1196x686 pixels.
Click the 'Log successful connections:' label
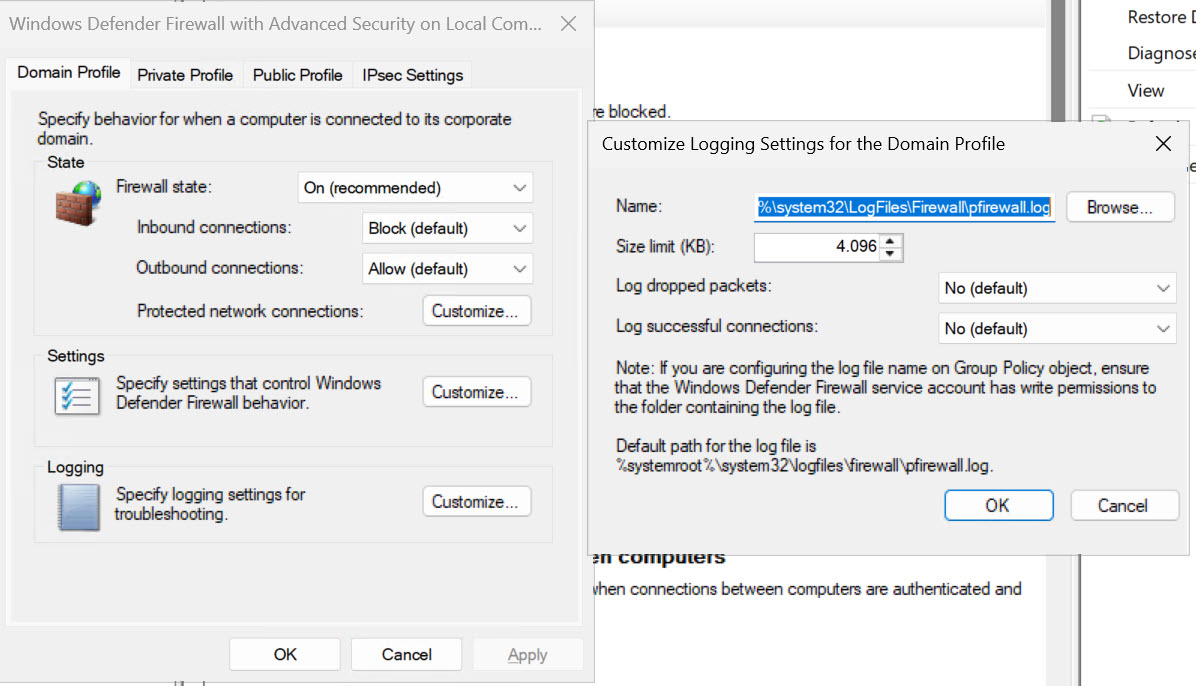[x=716, y=326]
